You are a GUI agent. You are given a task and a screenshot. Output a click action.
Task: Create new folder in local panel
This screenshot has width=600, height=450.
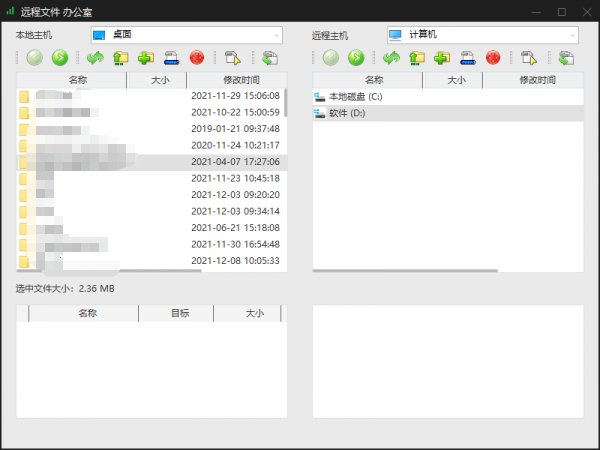[146, 58]
